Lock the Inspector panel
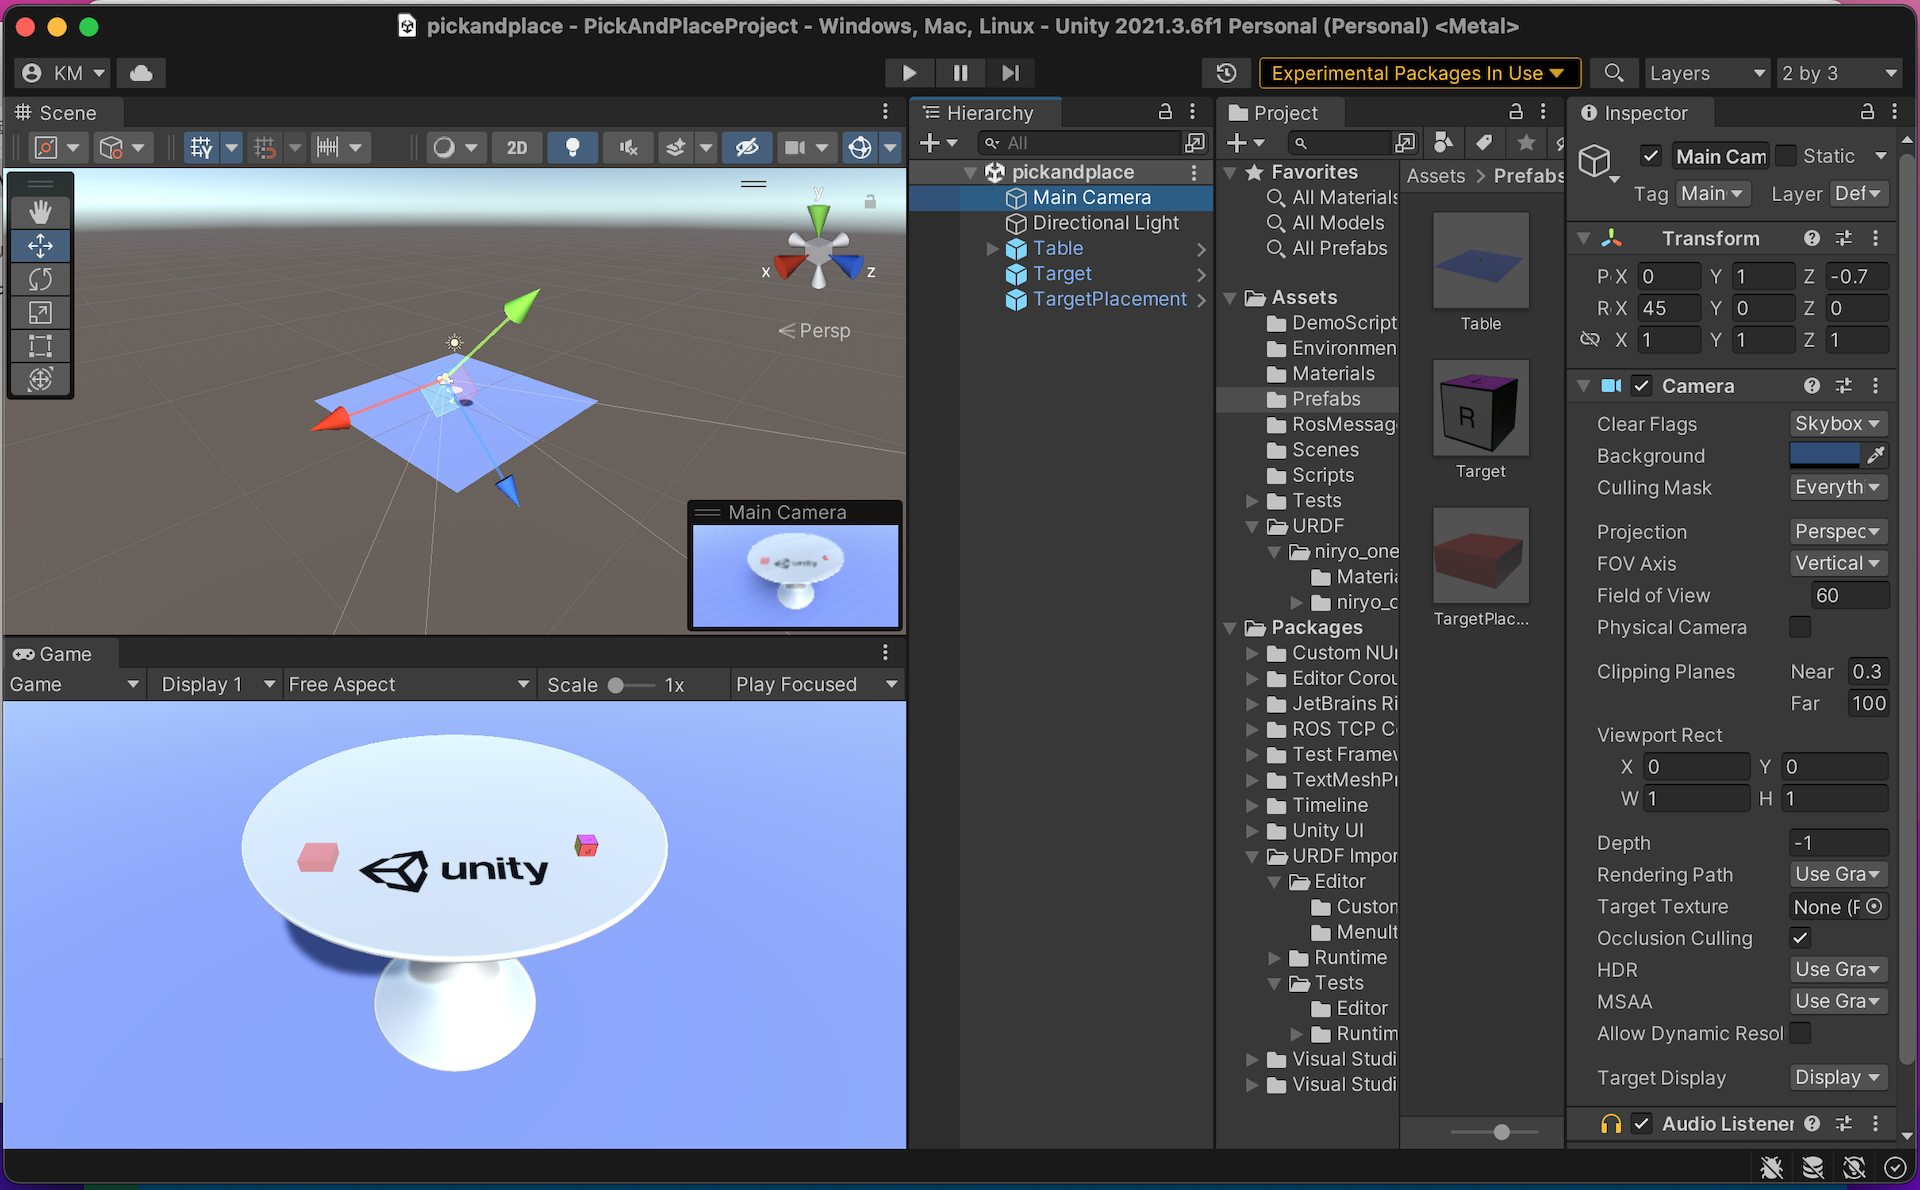1920x1190 pixels. 1867,112
